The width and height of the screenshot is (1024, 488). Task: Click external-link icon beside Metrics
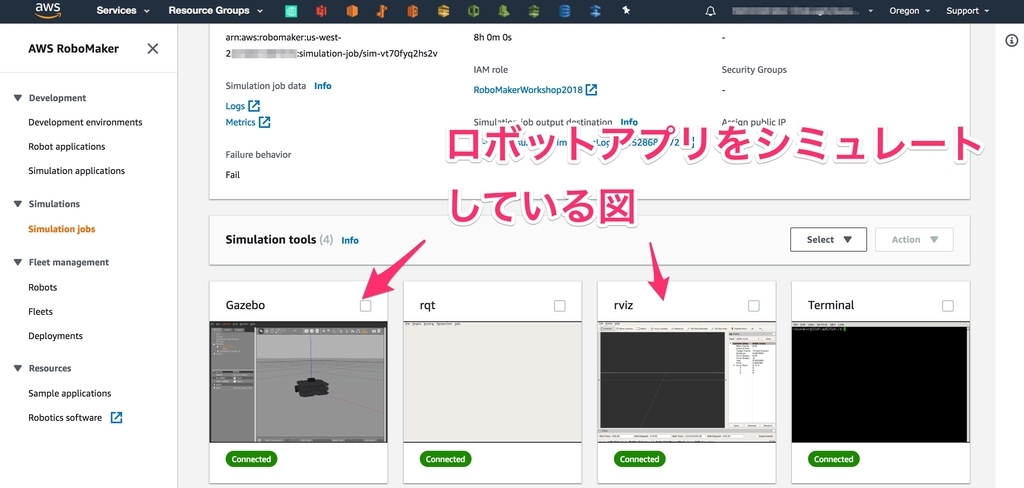[x=264, y=122]
